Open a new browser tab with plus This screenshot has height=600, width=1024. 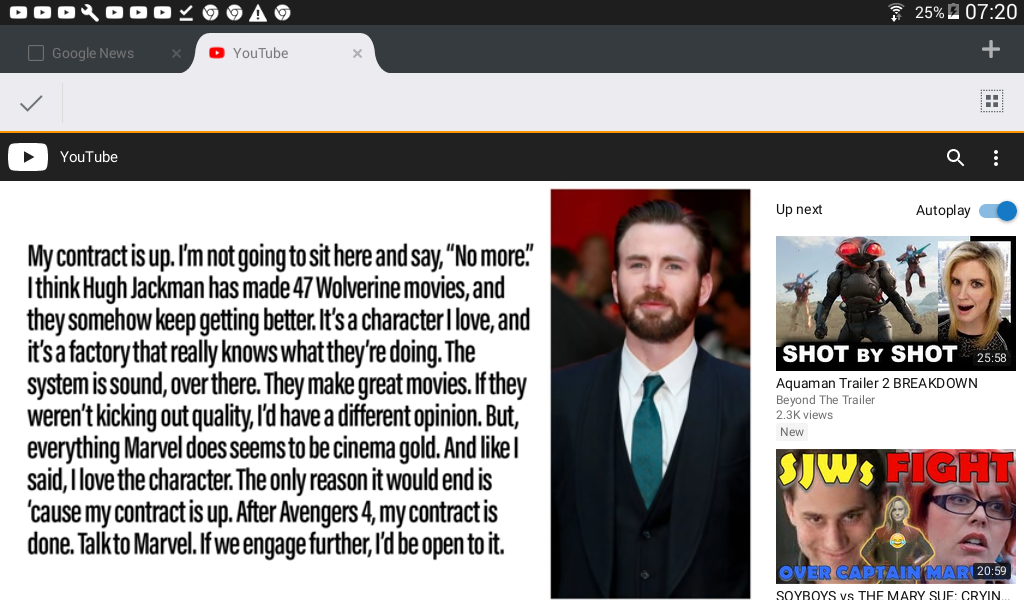tap(991, 49)
